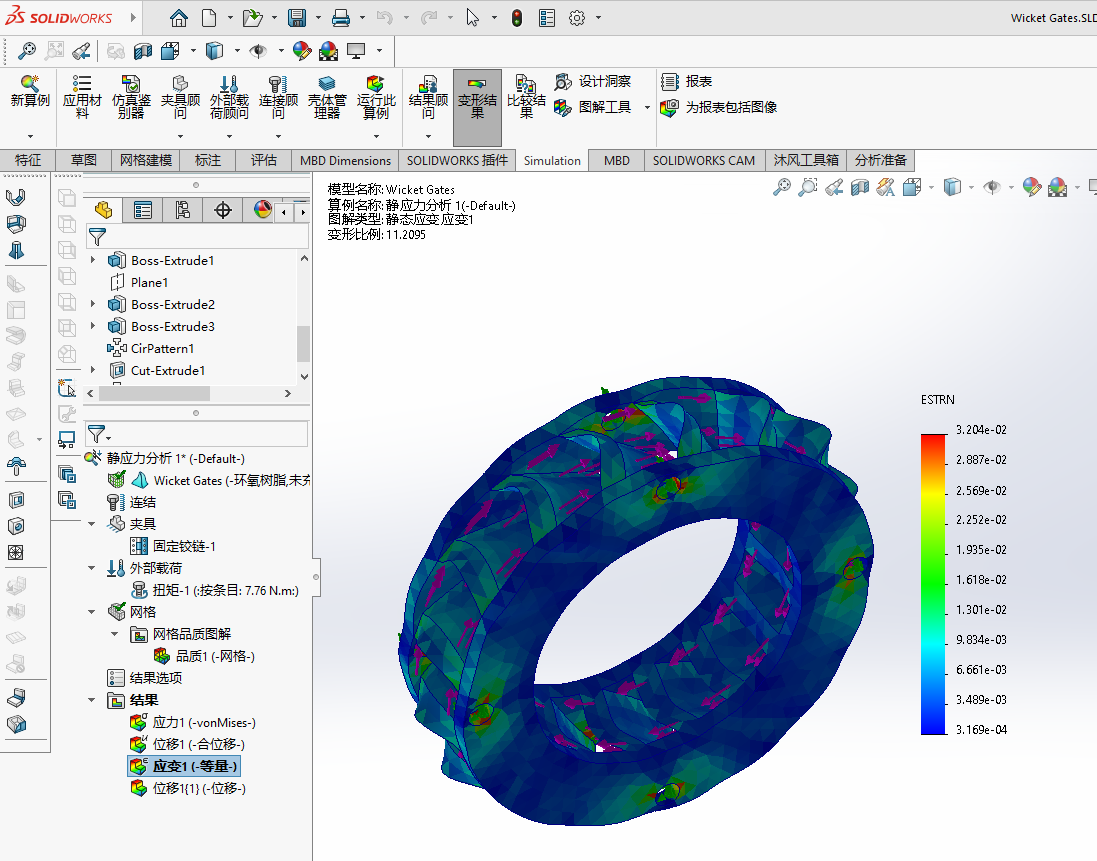
Task: Open the 沐风工具箱 tab
Action: tap(806, 160)
